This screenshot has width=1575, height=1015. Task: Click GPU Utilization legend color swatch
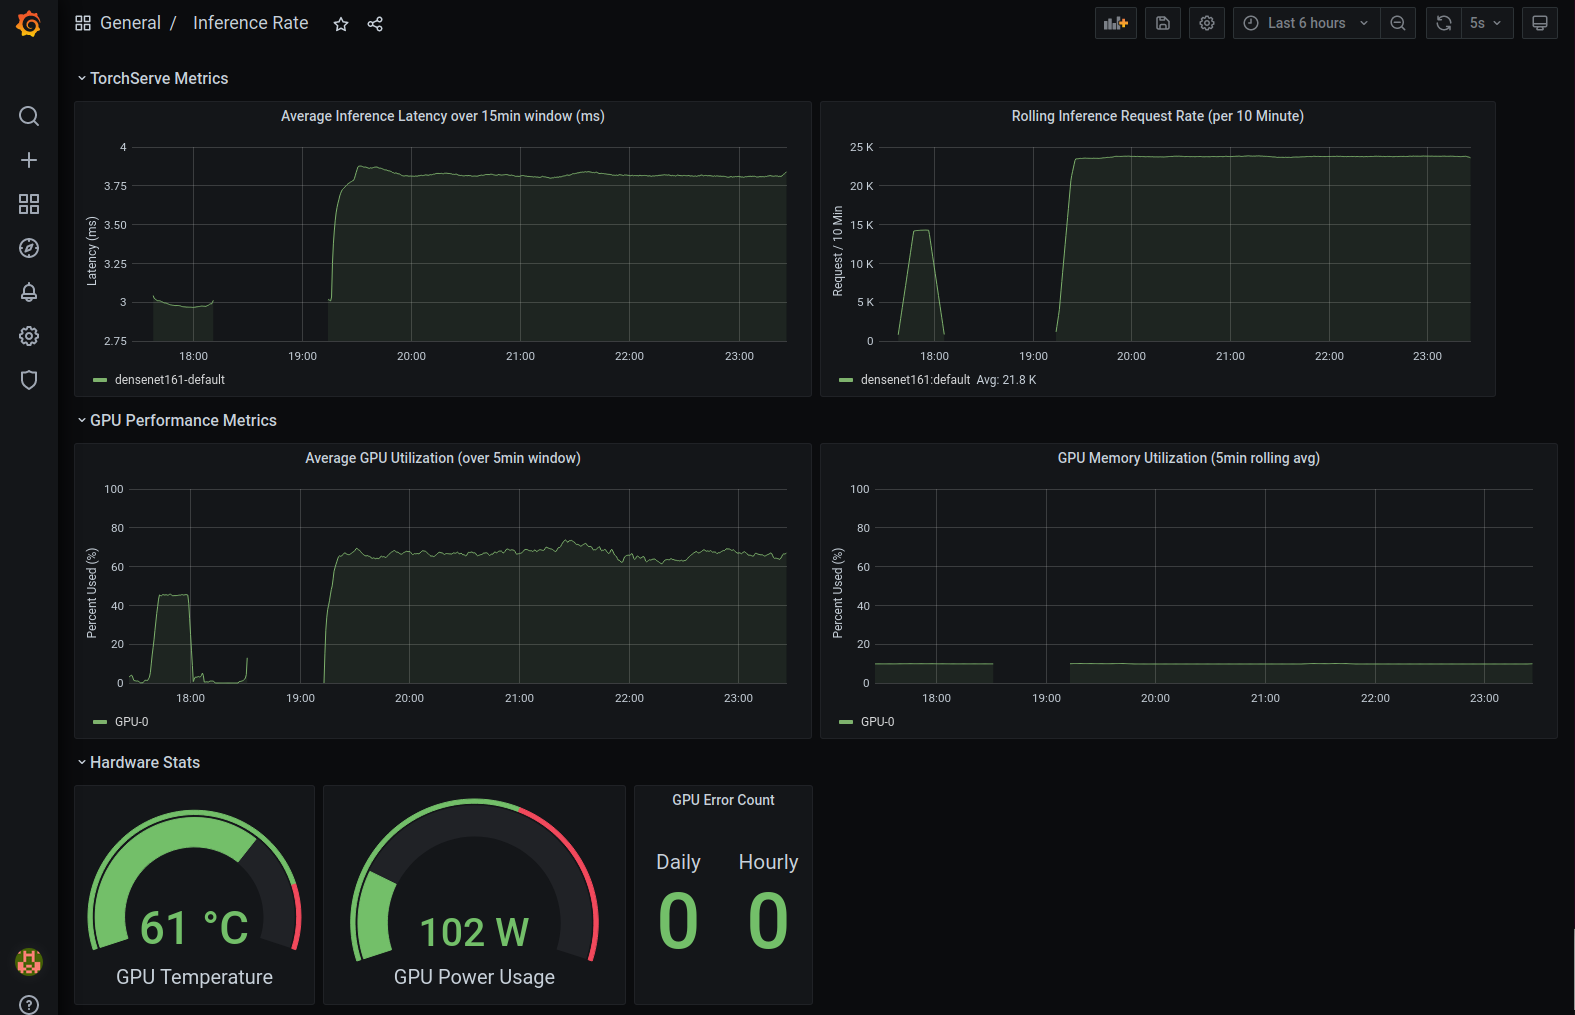pos(100,722)
